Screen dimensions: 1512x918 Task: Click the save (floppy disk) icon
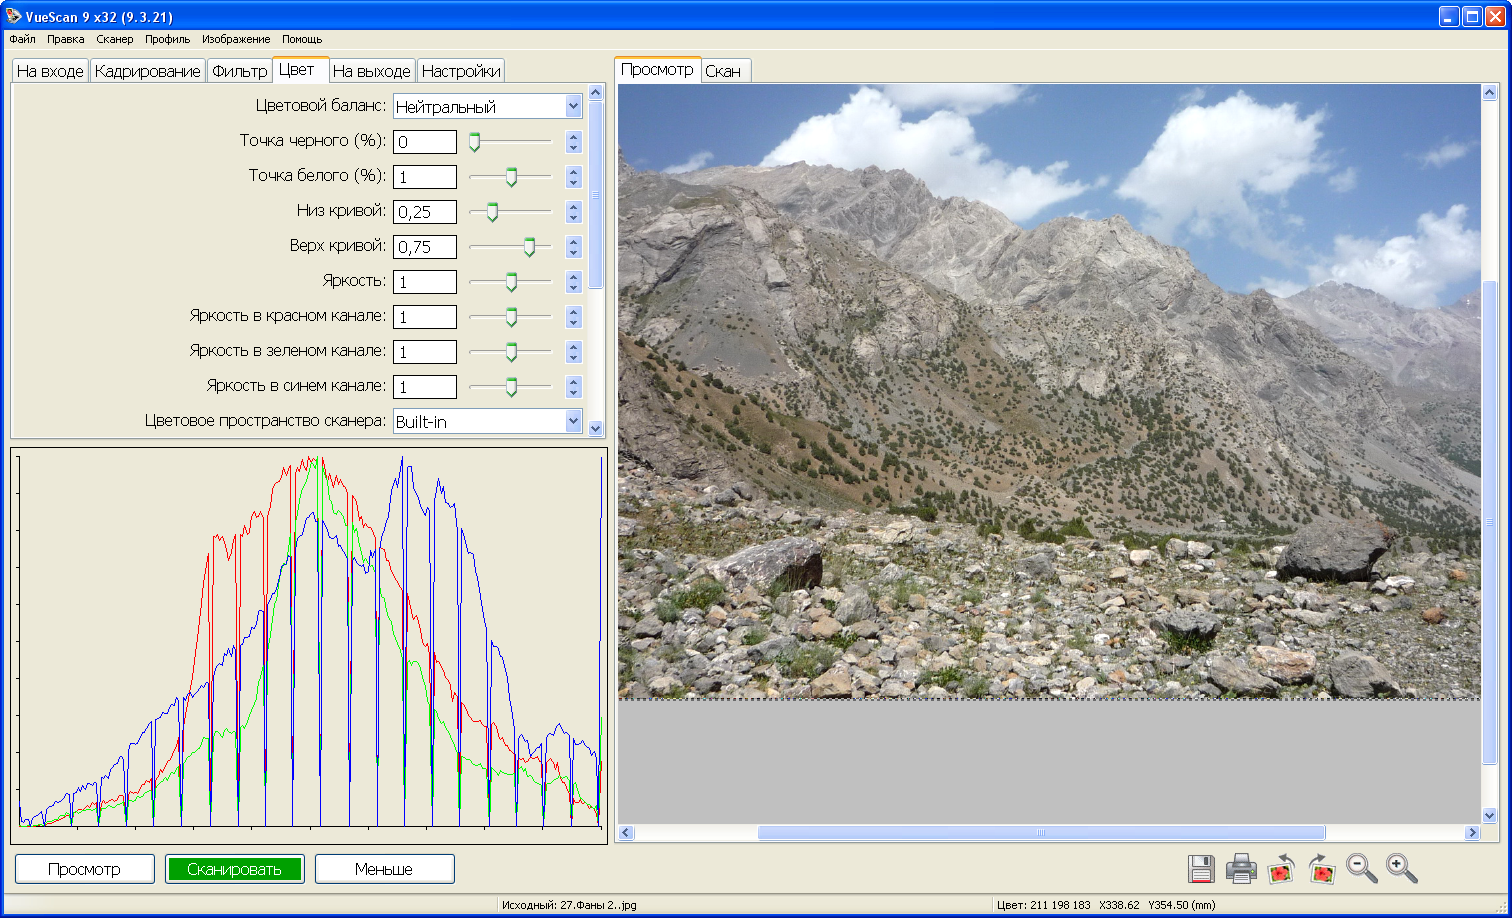click(x=1201, y=869)
